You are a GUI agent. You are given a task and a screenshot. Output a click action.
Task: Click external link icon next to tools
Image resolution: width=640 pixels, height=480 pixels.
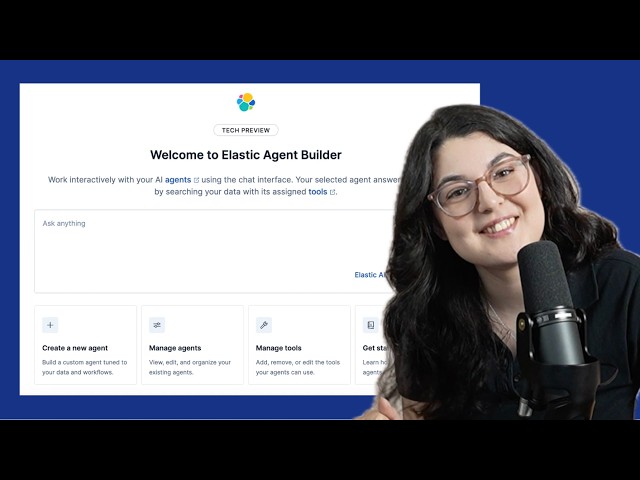click(333, 192)
